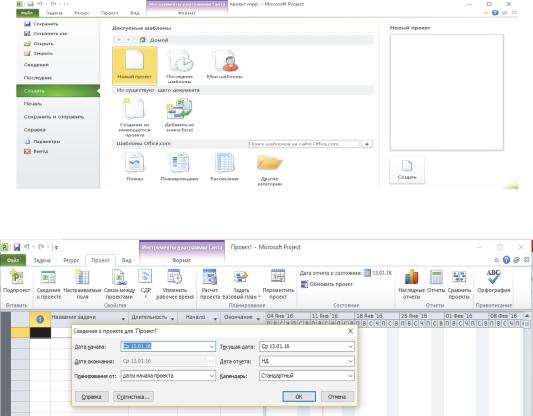533x416 pixels.
Task: Confirm the project info dialog with OK
Action: coord(299,397)
